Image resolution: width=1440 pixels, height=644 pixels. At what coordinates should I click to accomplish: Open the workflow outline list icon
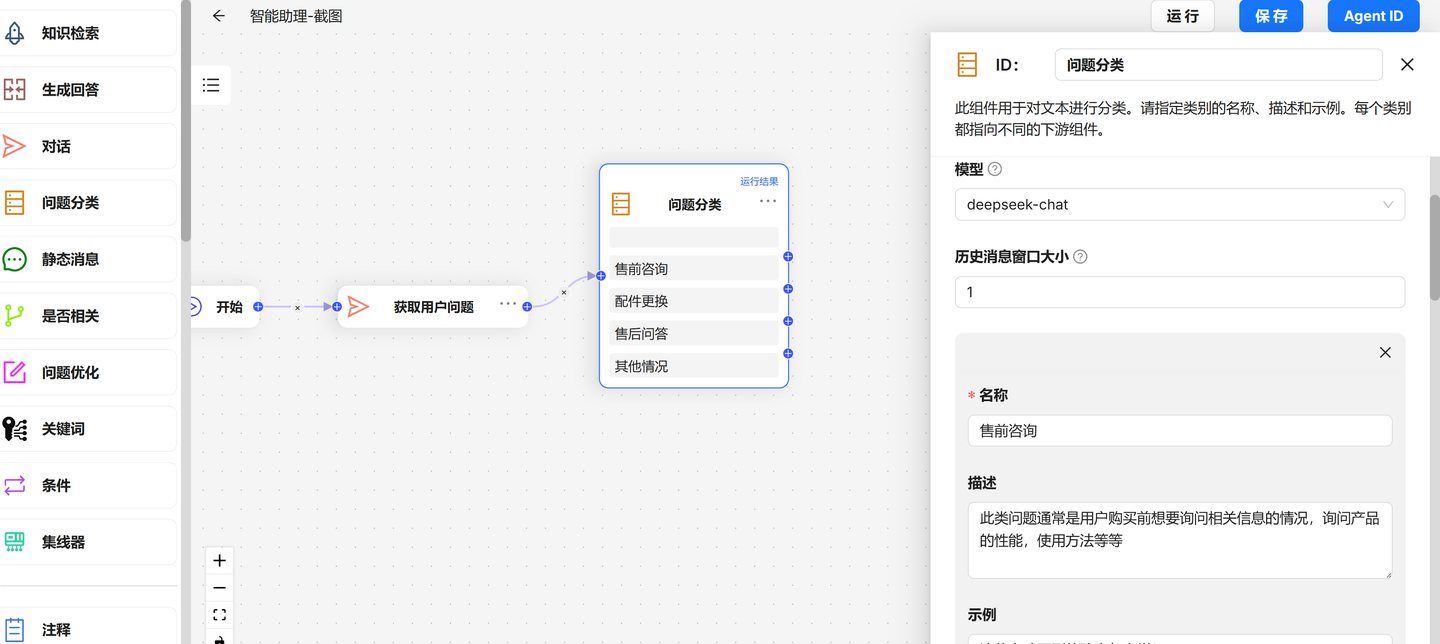click(210, 85)
